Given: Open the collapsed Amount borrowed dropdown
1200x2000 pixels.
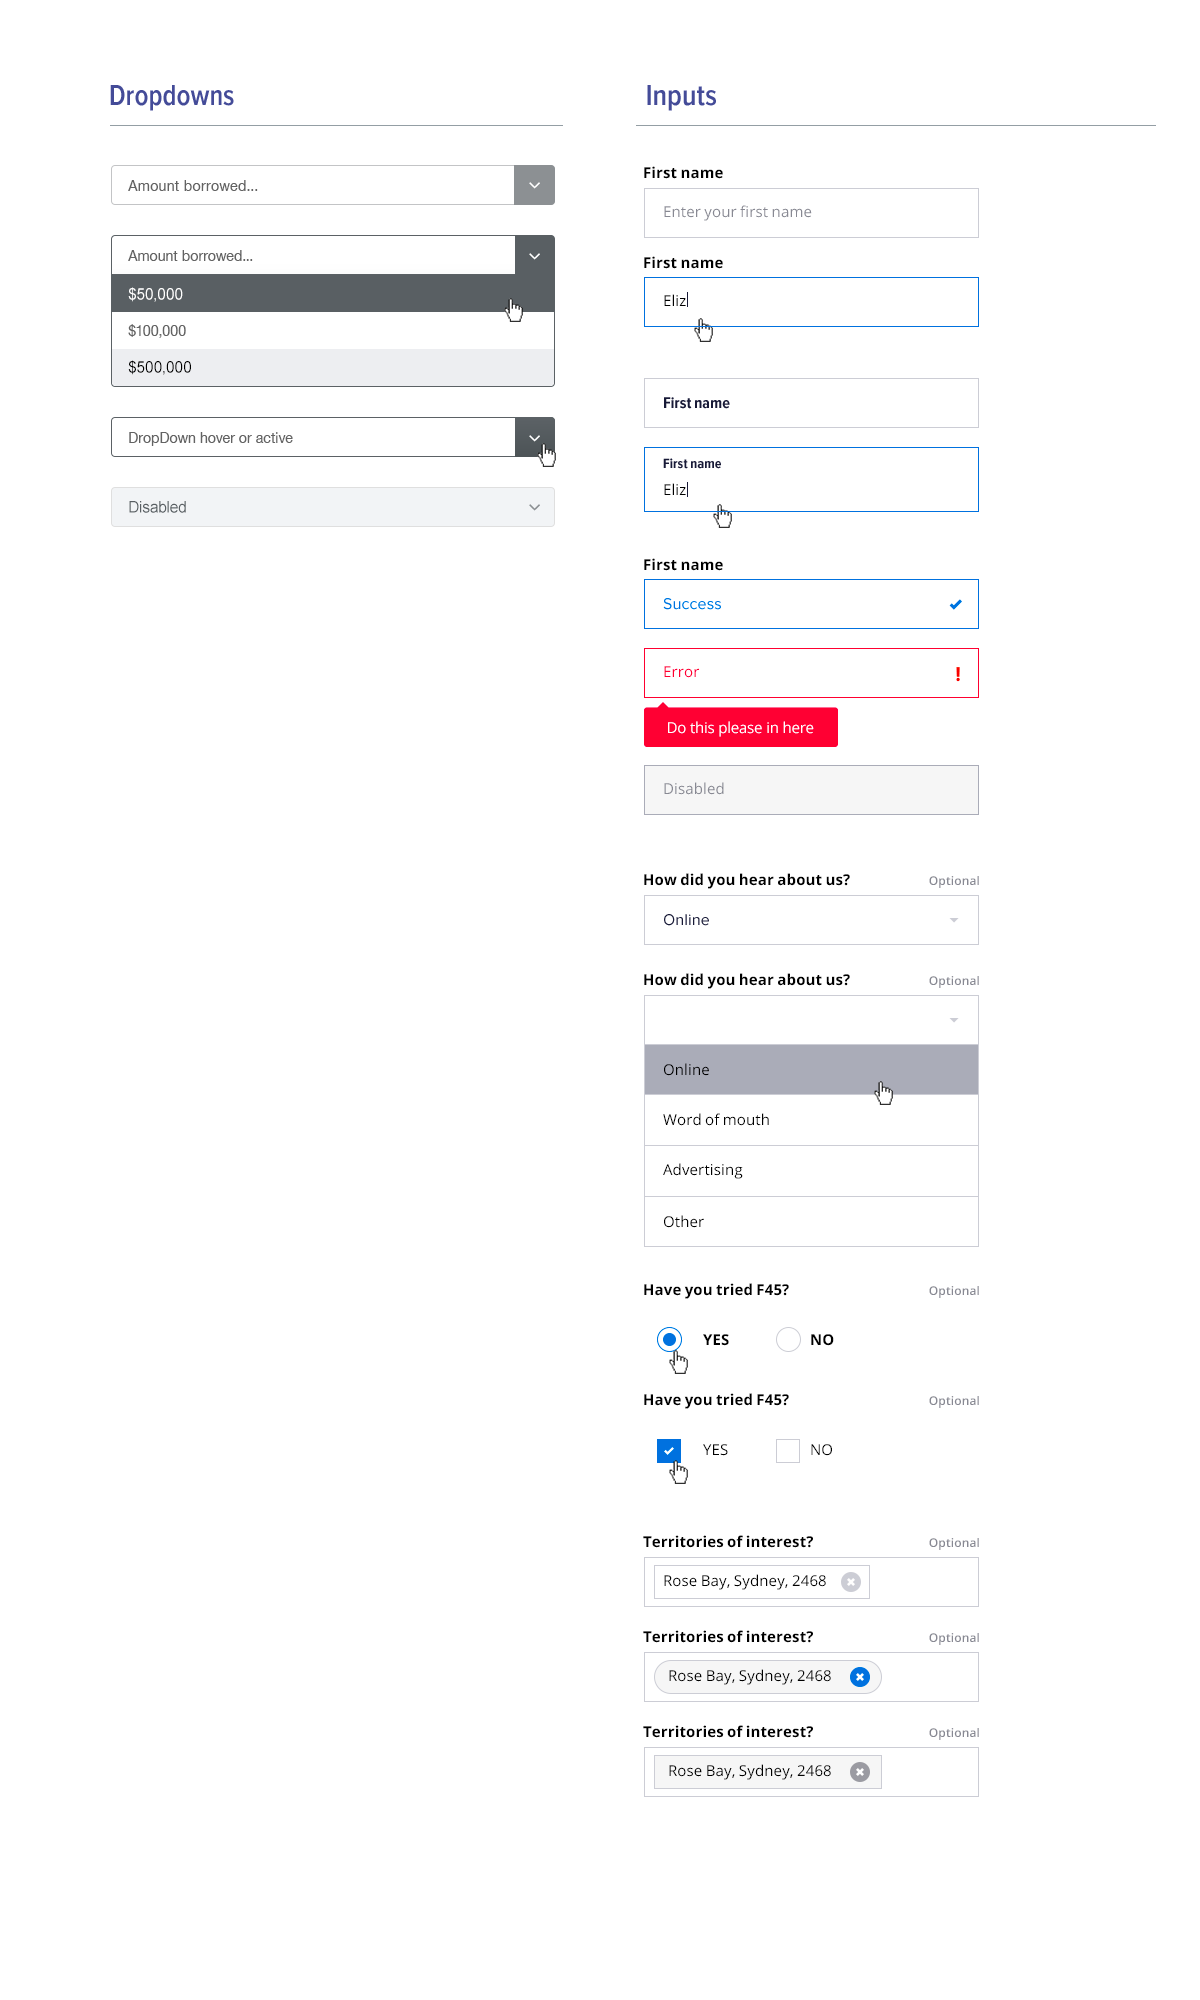Looking at the screenshot, I should click(x=333, y=185).
